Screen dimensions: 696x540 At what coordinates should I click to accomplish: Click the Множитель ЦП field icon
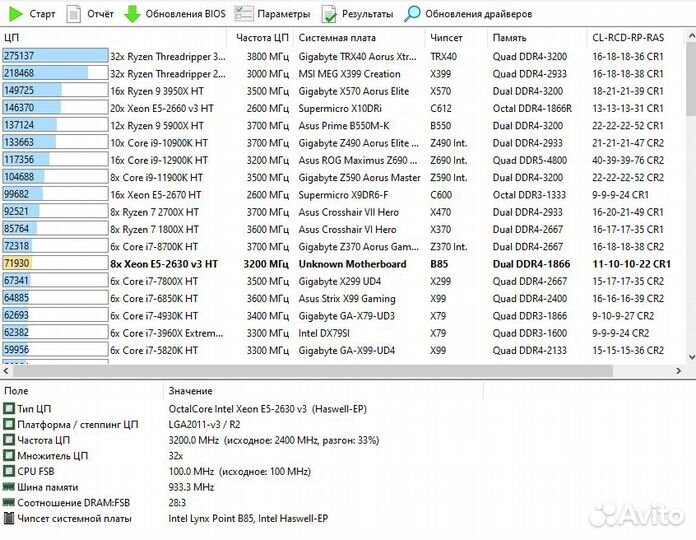click(8, 455)
